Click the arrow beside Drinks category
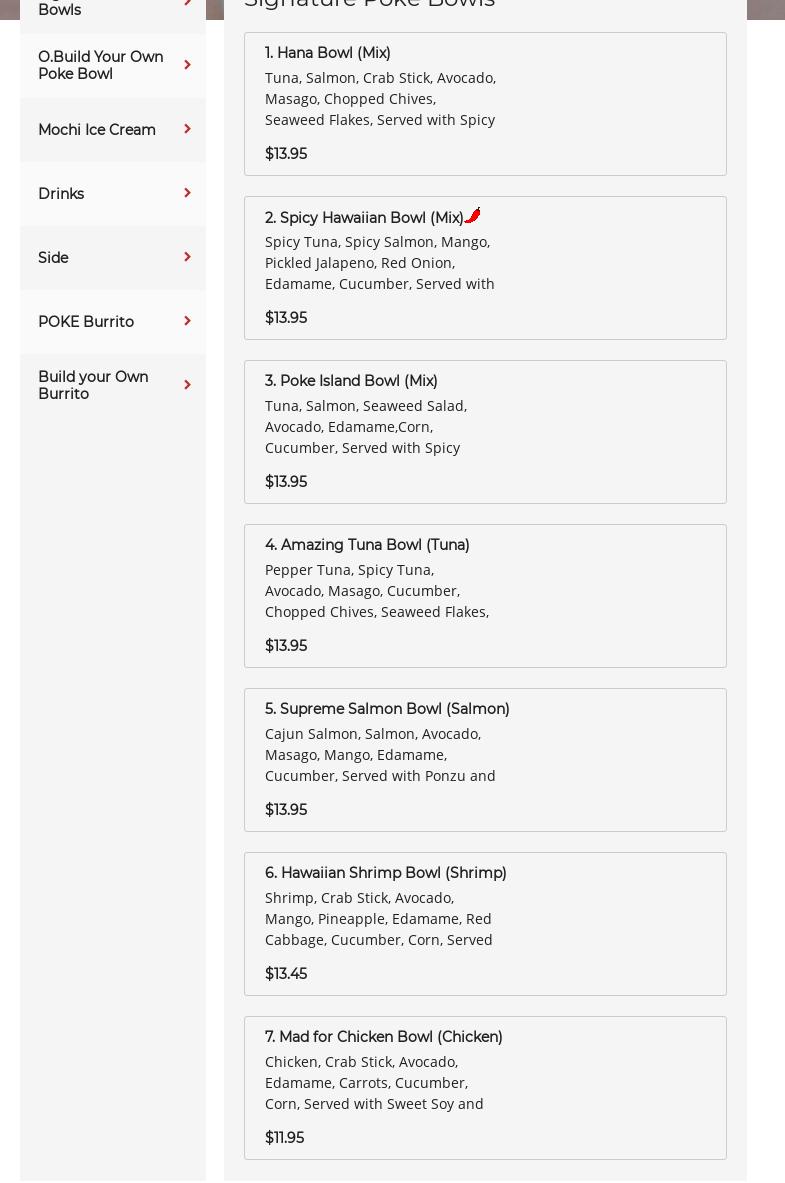Viewport: 785px width, 1183px height. click(187, 193)
